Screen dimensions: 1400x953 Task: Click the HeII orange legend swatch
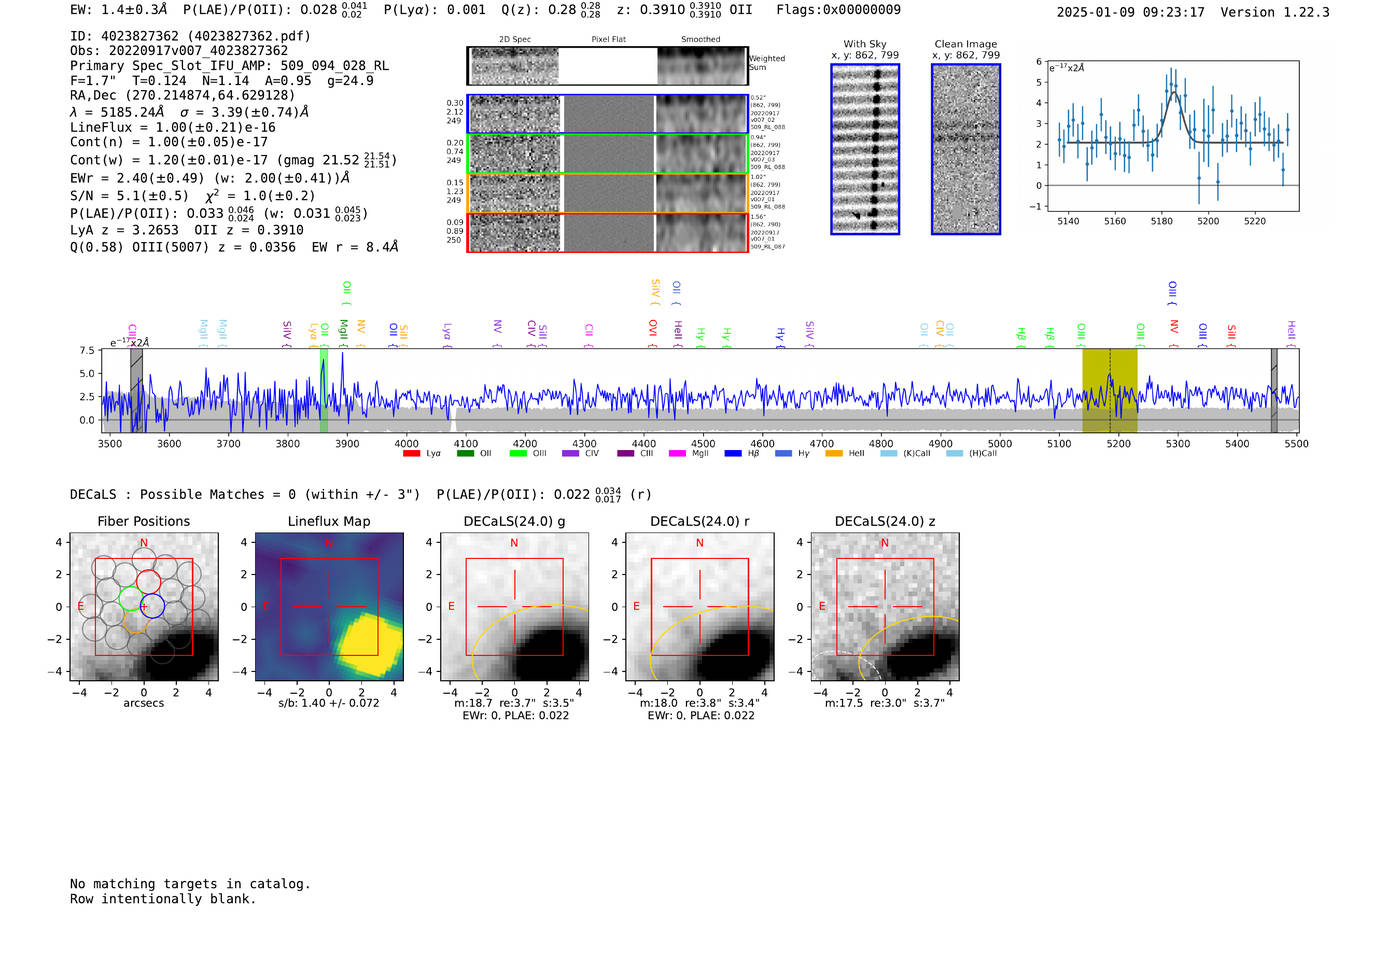834,454
